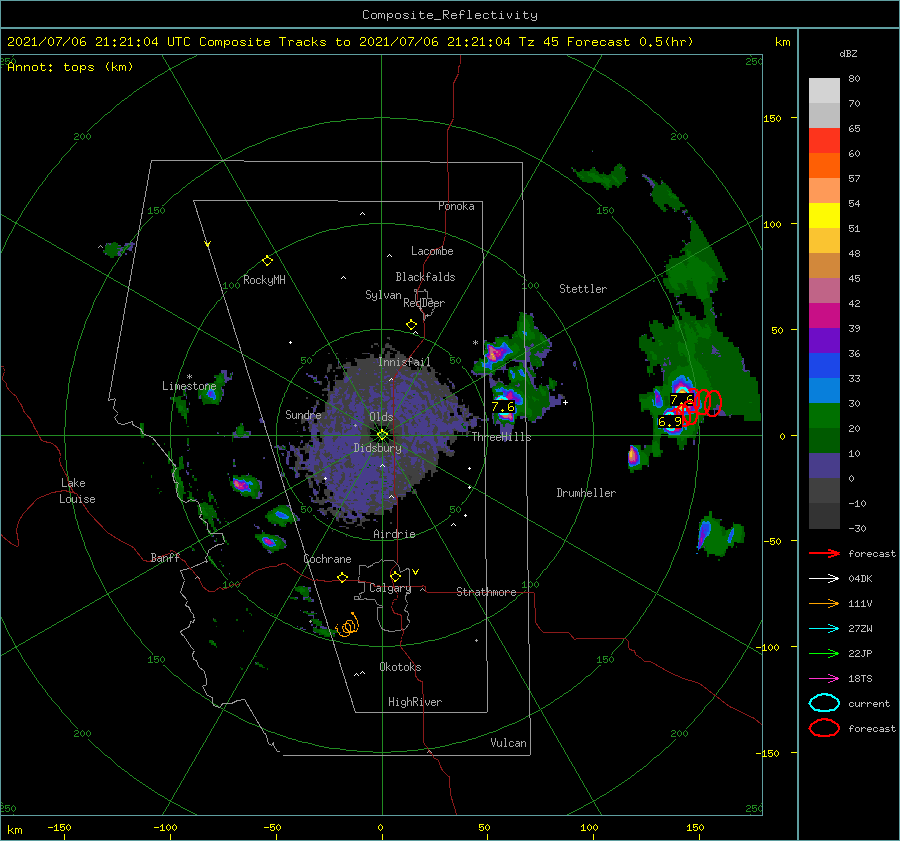This screenshot has height=841, width=900.
Task: Click the Composite_Reflectivity title
Action: [x=450, y=15]
